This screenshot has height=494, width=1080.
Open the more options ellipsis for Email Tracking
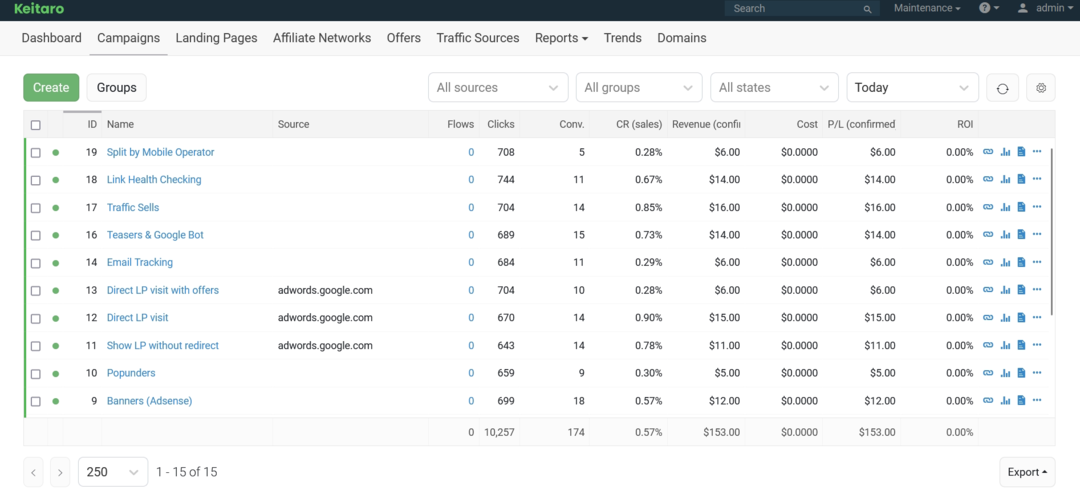[1037, 263]
